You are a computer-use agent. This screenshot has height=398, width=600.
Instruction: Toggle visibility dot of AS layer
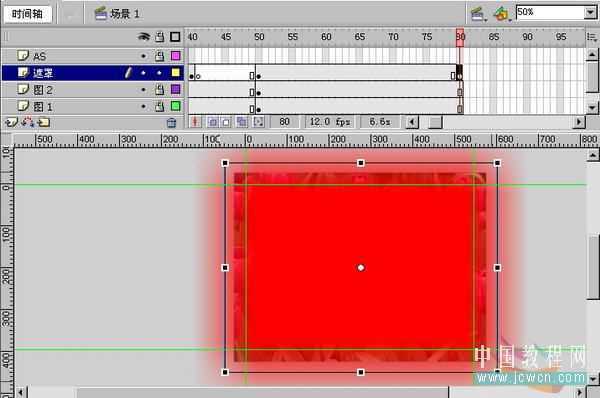[x=143, y=56]
